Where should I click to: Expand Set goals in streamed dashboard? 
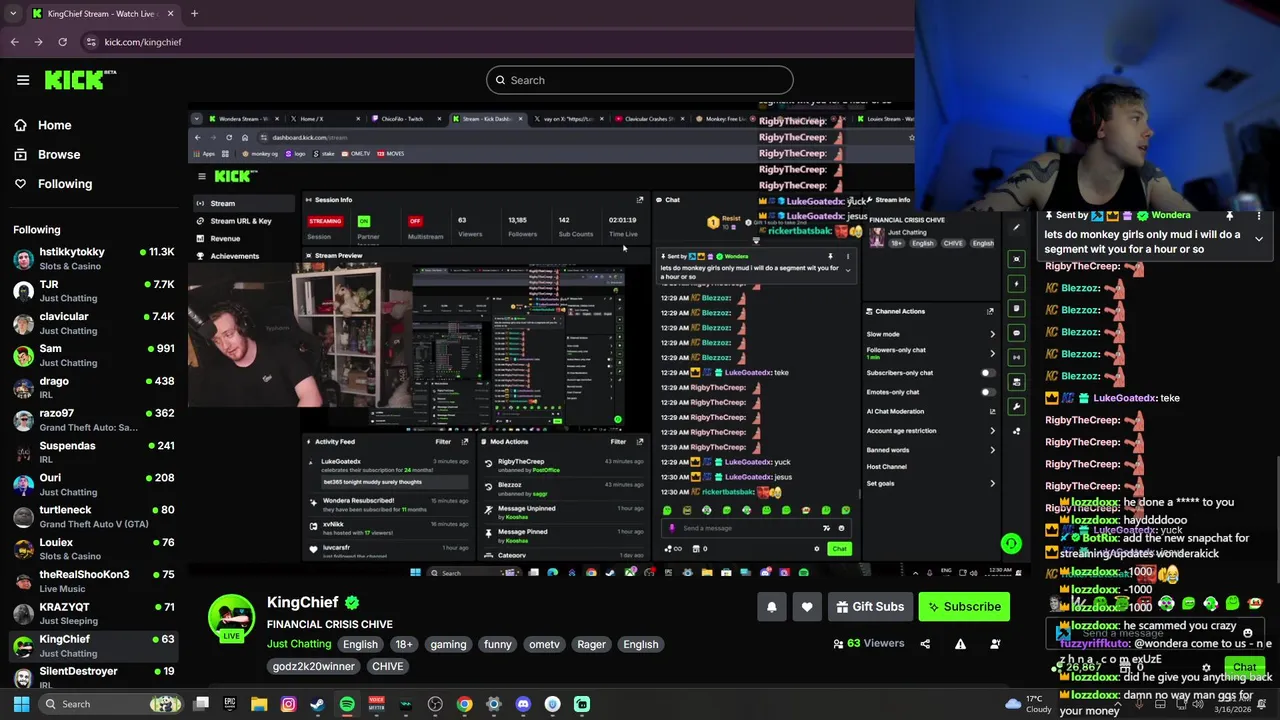pos(992,484)
